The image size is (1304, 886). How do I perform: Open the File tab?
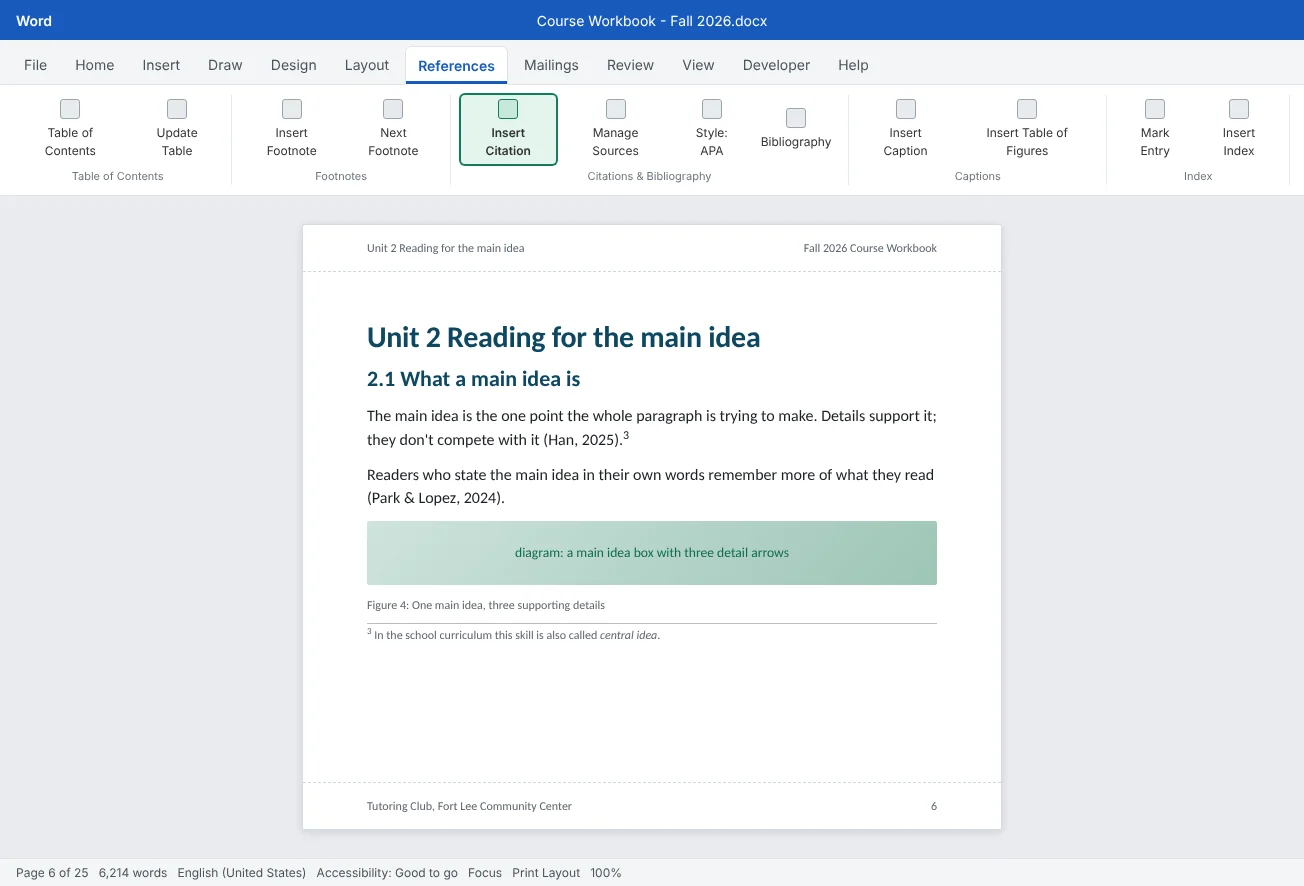[x=35, y=65]
